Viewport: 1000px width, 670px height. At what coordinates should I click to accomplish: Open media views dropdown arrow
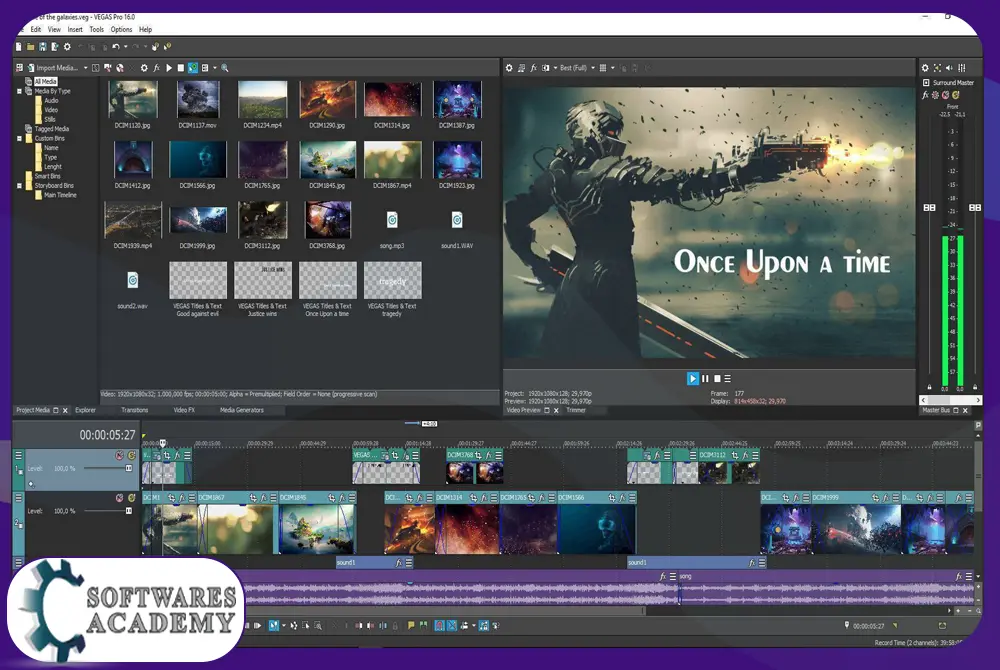tap(214, 68)
